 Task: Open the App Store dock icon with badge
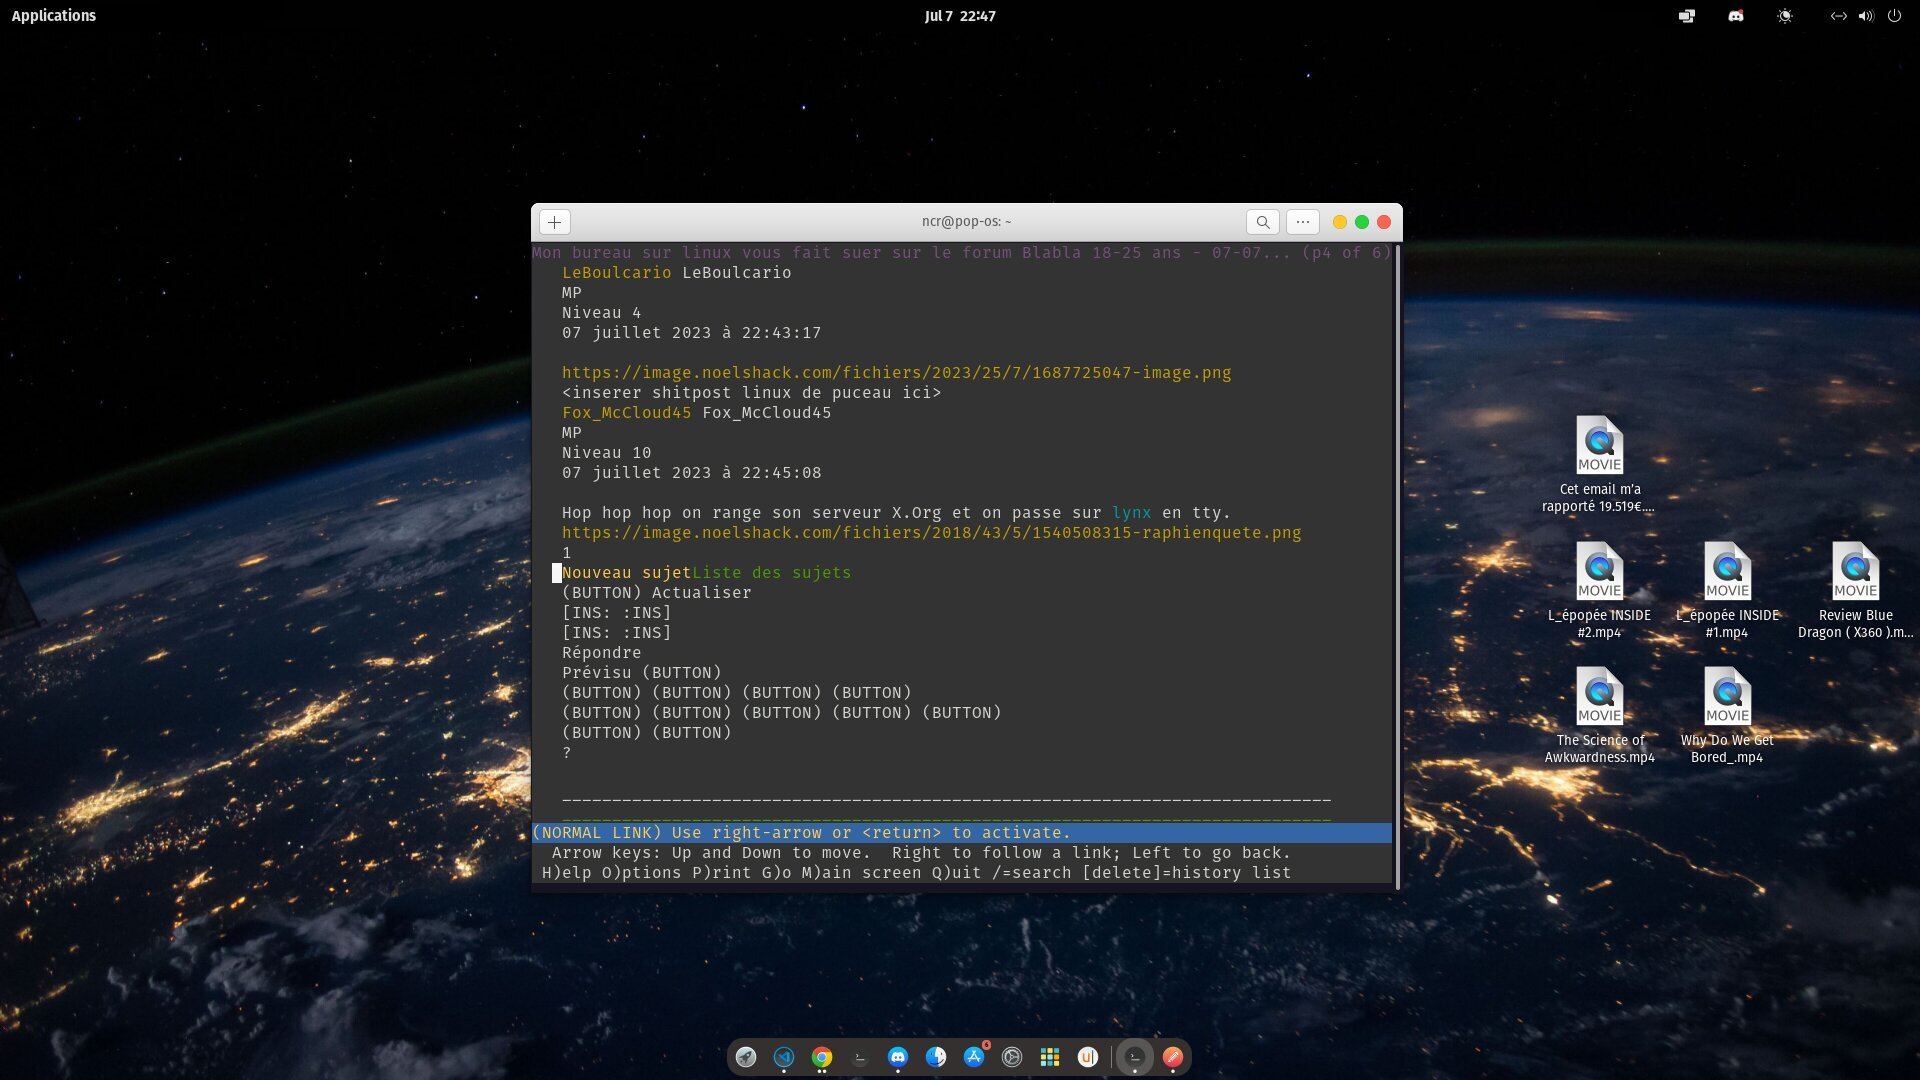point(974,1057)
